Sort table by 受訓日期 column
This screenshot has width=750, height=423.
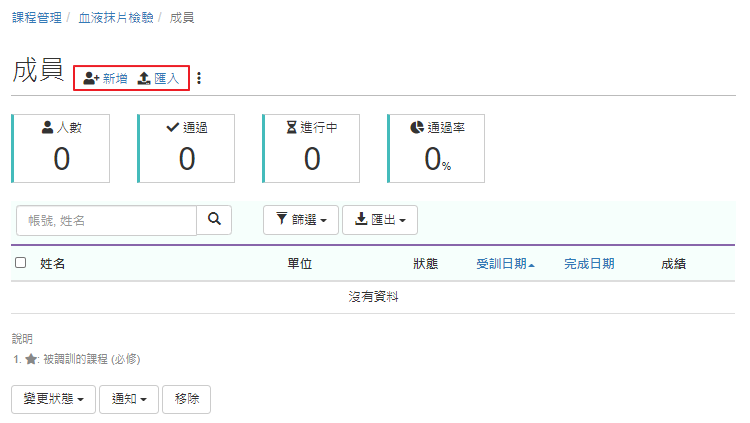pyautogui.click(x=504, y=264)
